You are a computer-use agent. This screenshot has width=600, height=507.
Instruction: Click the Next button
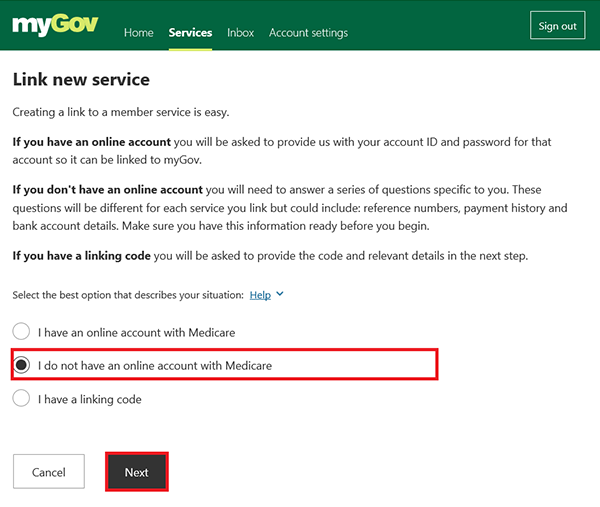click(x=137, y=472)
